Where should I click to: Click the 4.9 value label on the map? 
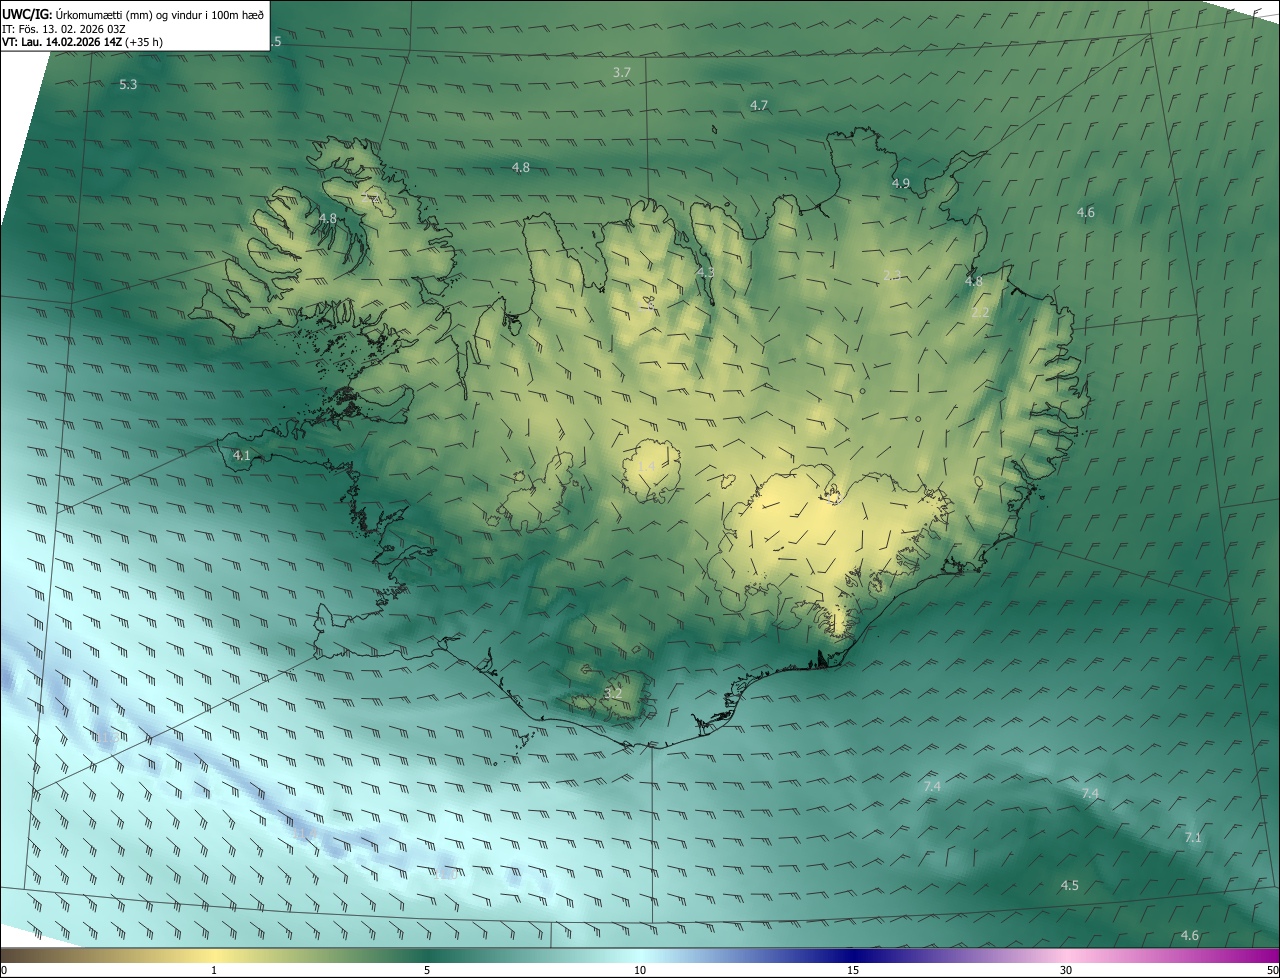pos(900,183)
